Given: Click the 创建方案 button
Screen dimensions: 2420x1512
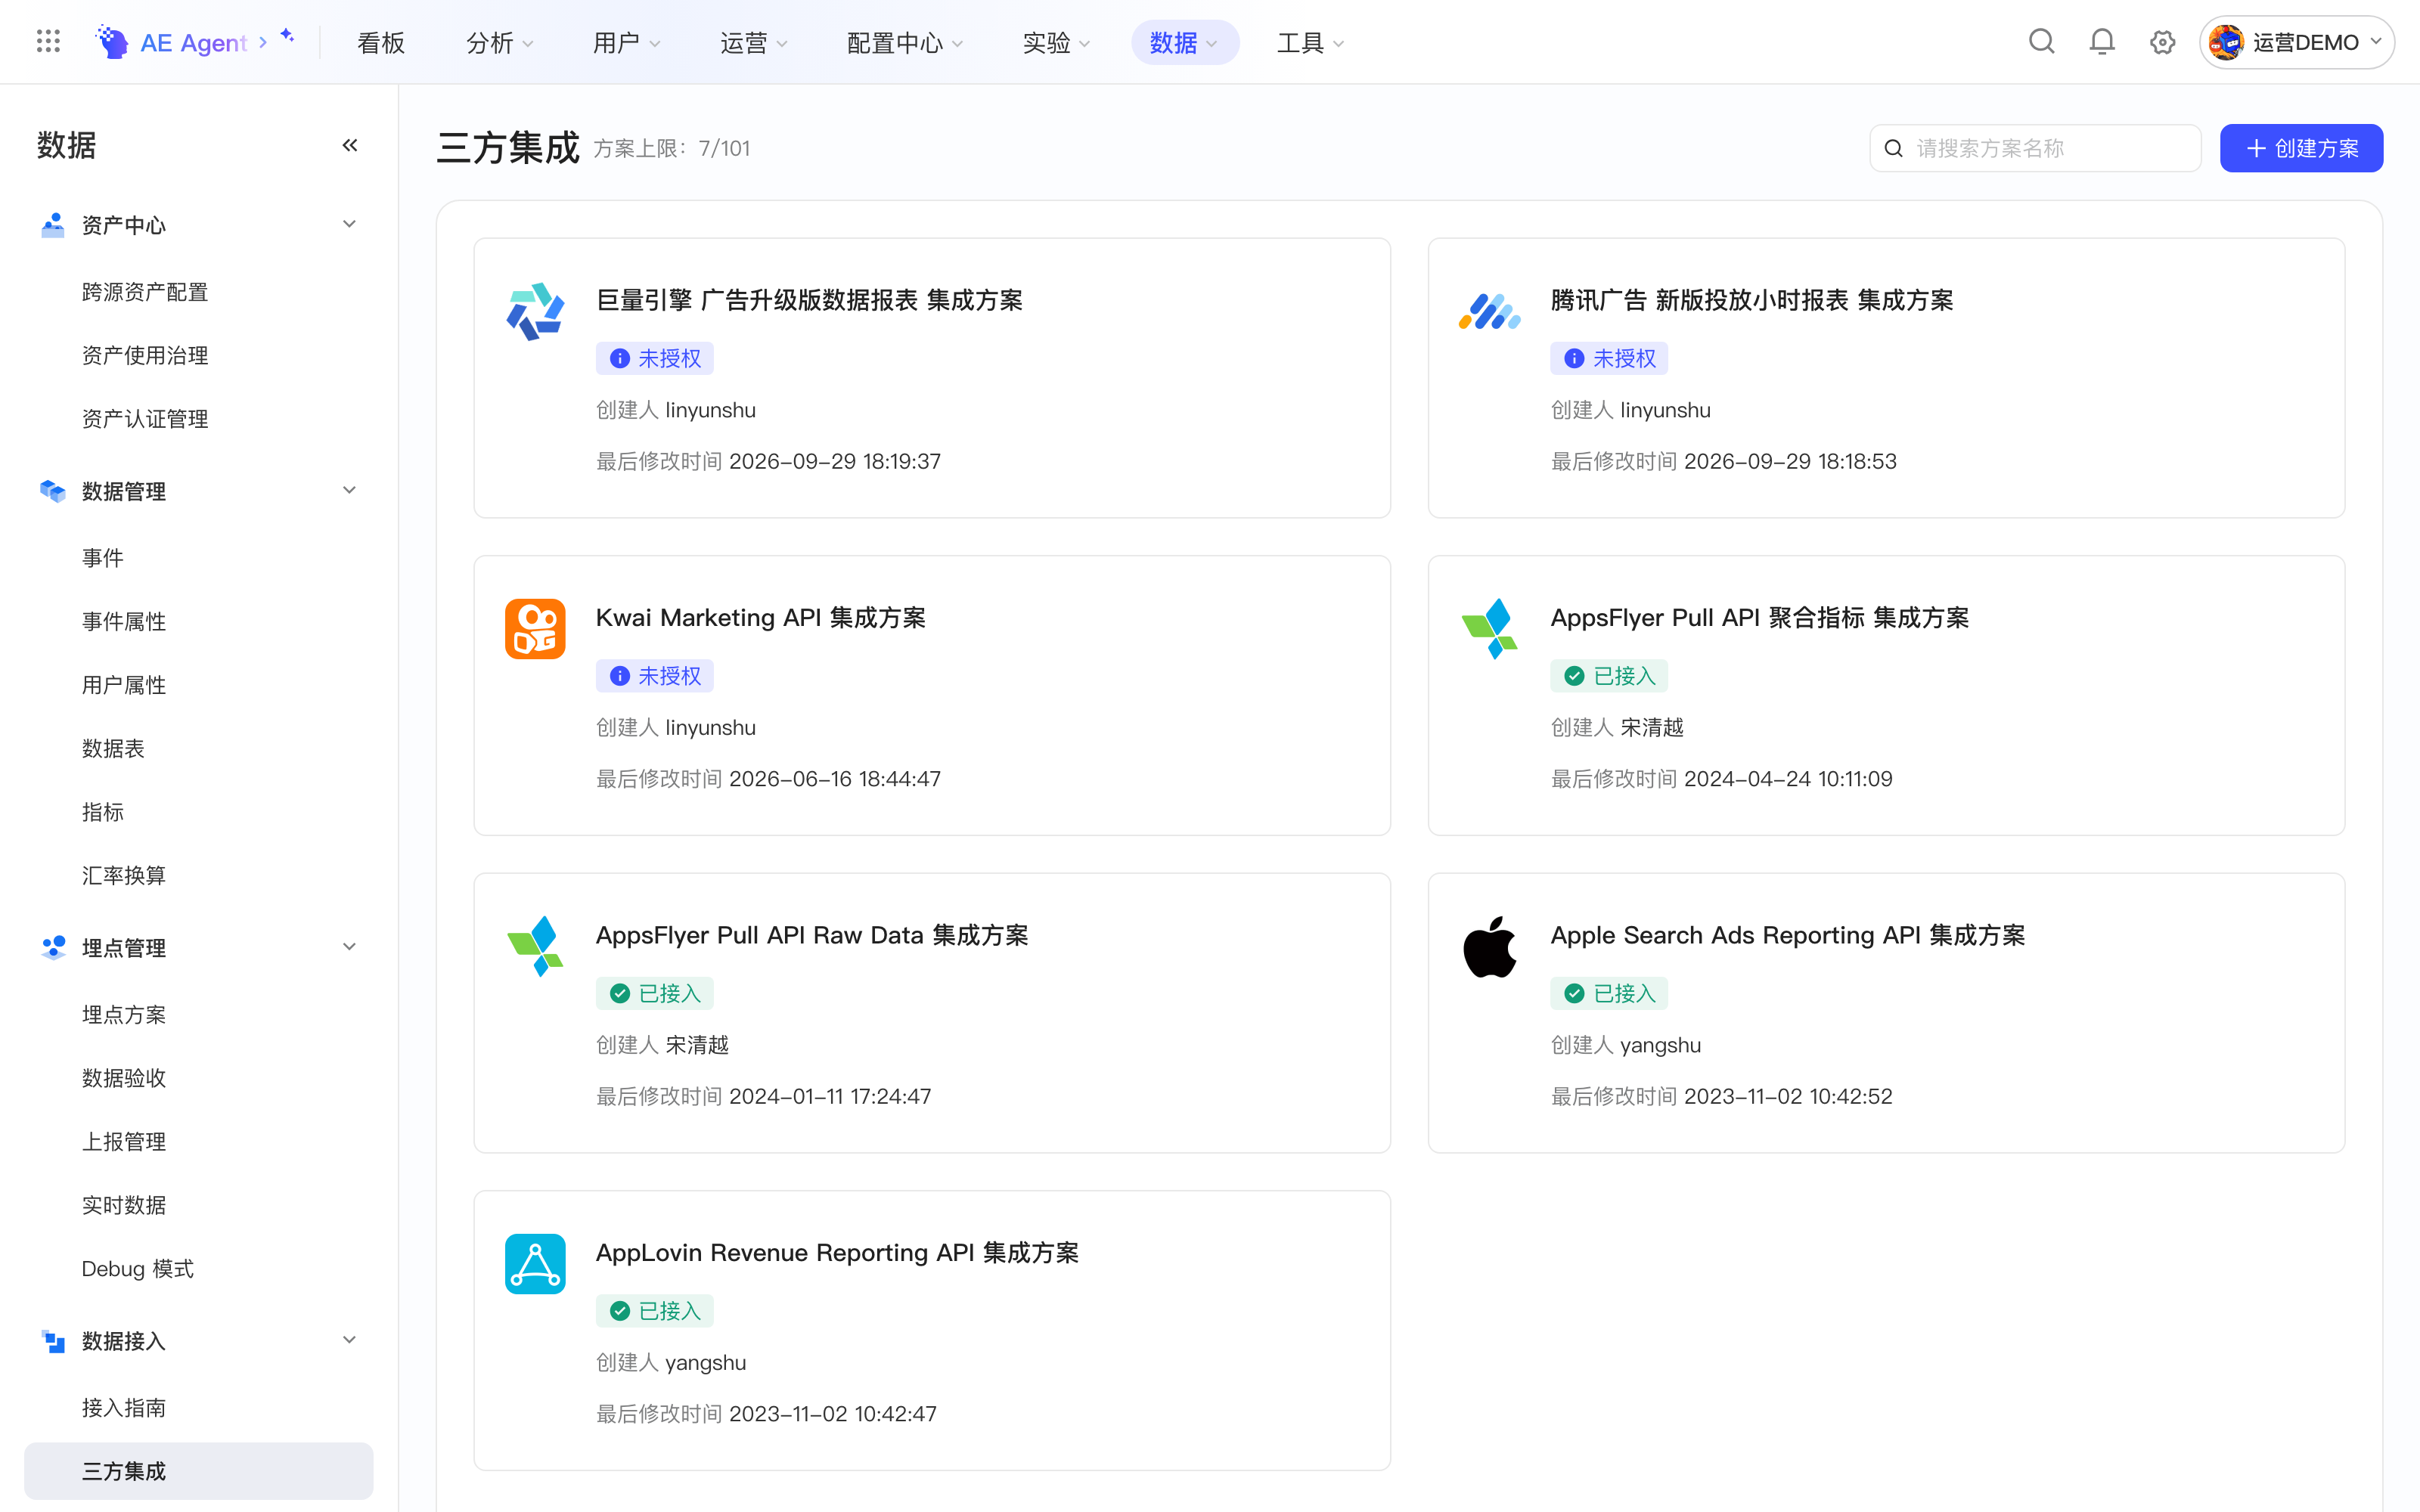Looking at the screenshot, I should pos(2301,148).
